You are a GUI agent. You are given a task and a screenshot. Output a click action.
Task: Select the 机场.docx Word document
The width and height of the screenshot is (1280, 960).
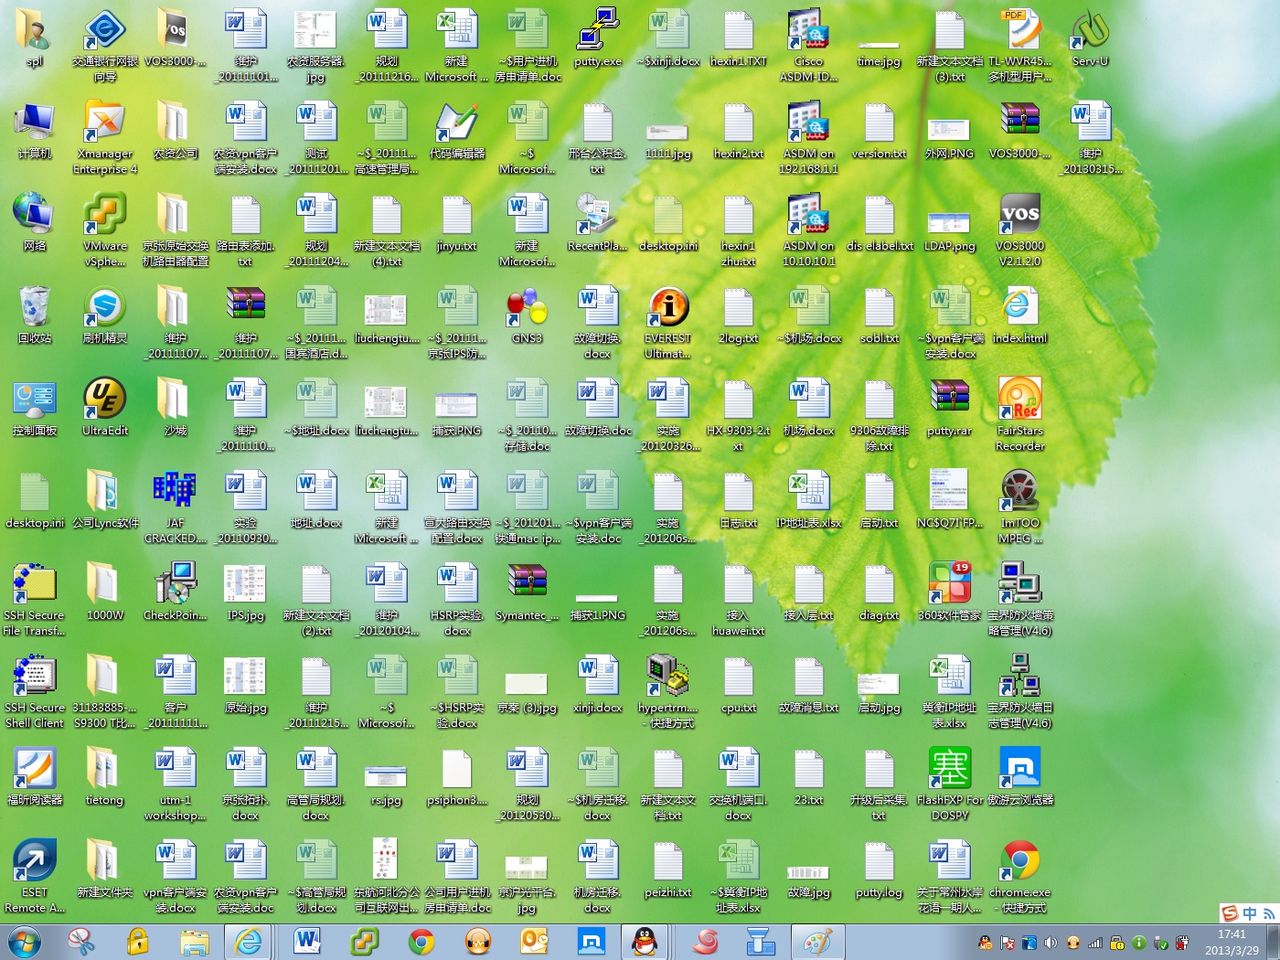[809, 408]
